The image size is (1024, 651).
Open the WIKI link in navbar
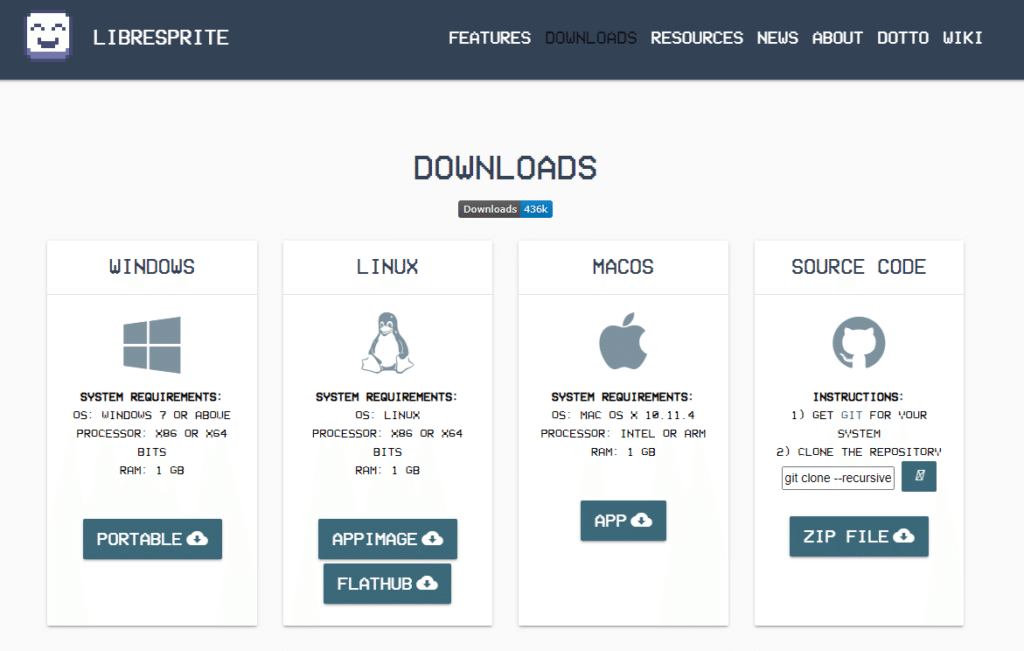point(962,38)
